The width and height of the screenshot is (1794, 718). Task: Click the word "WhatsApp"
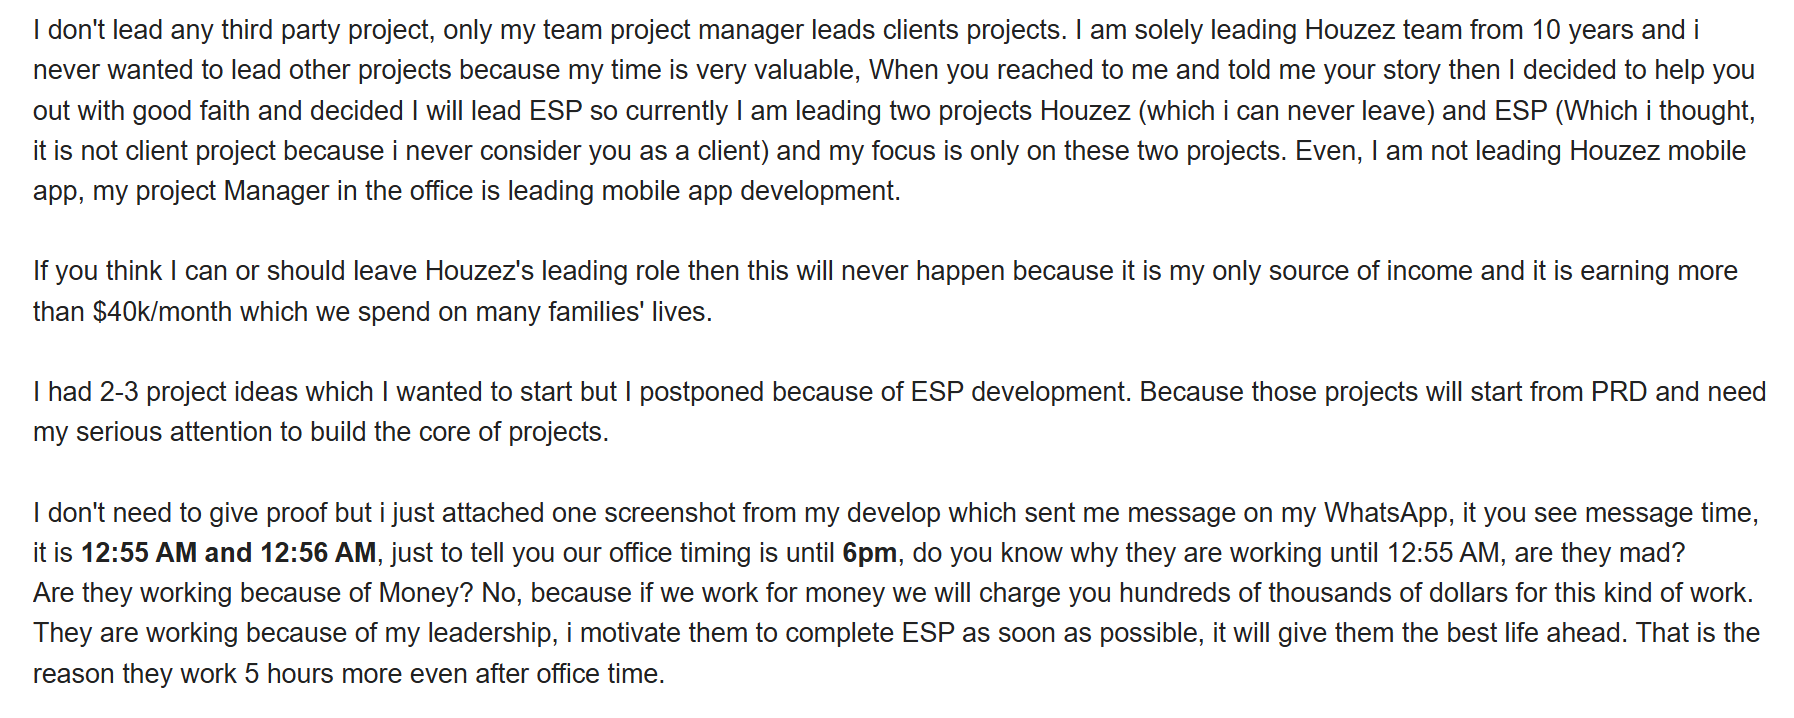(1385, 513)
